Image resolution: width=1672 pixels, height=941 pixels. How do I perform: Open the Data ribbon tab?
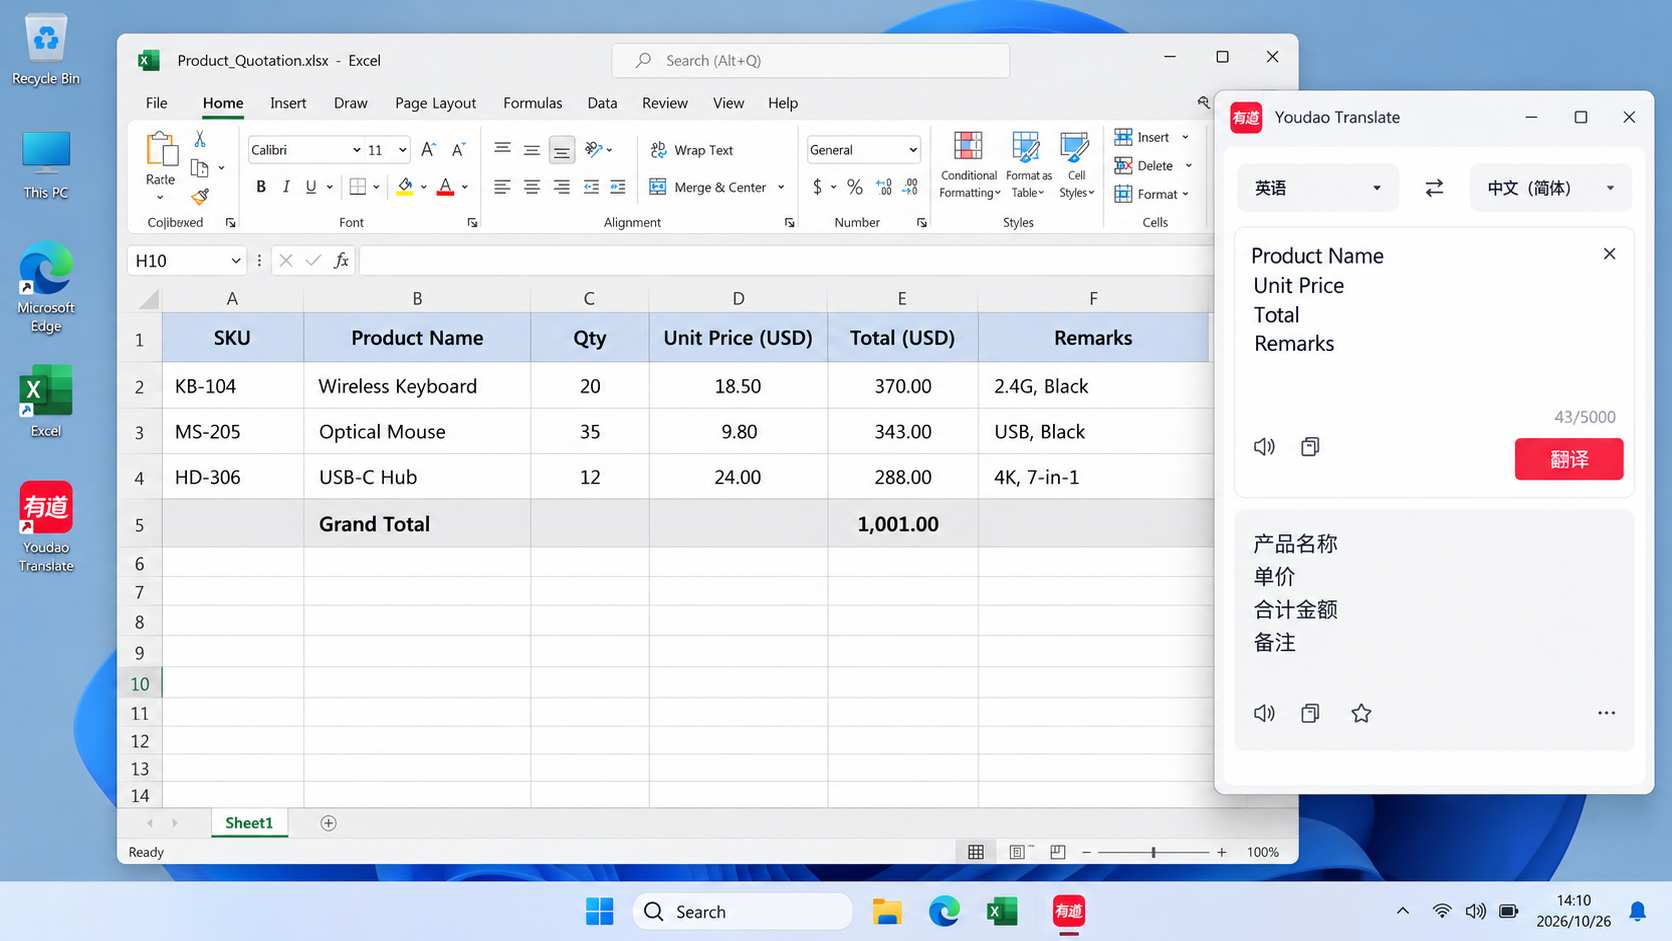pyautogui.click(x=602, y=103)
